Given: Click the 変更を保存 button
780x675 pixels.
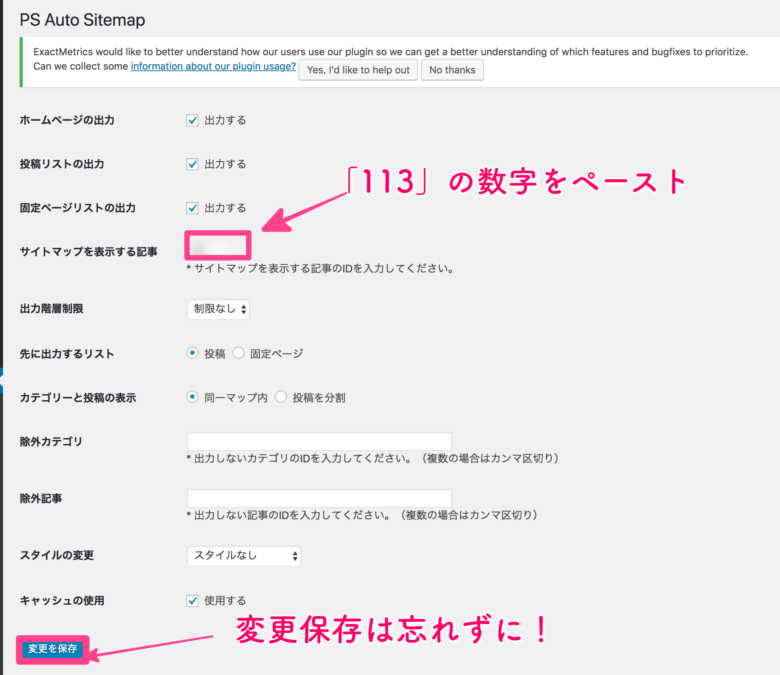Looking at the screenshot, I should (53, 649).
